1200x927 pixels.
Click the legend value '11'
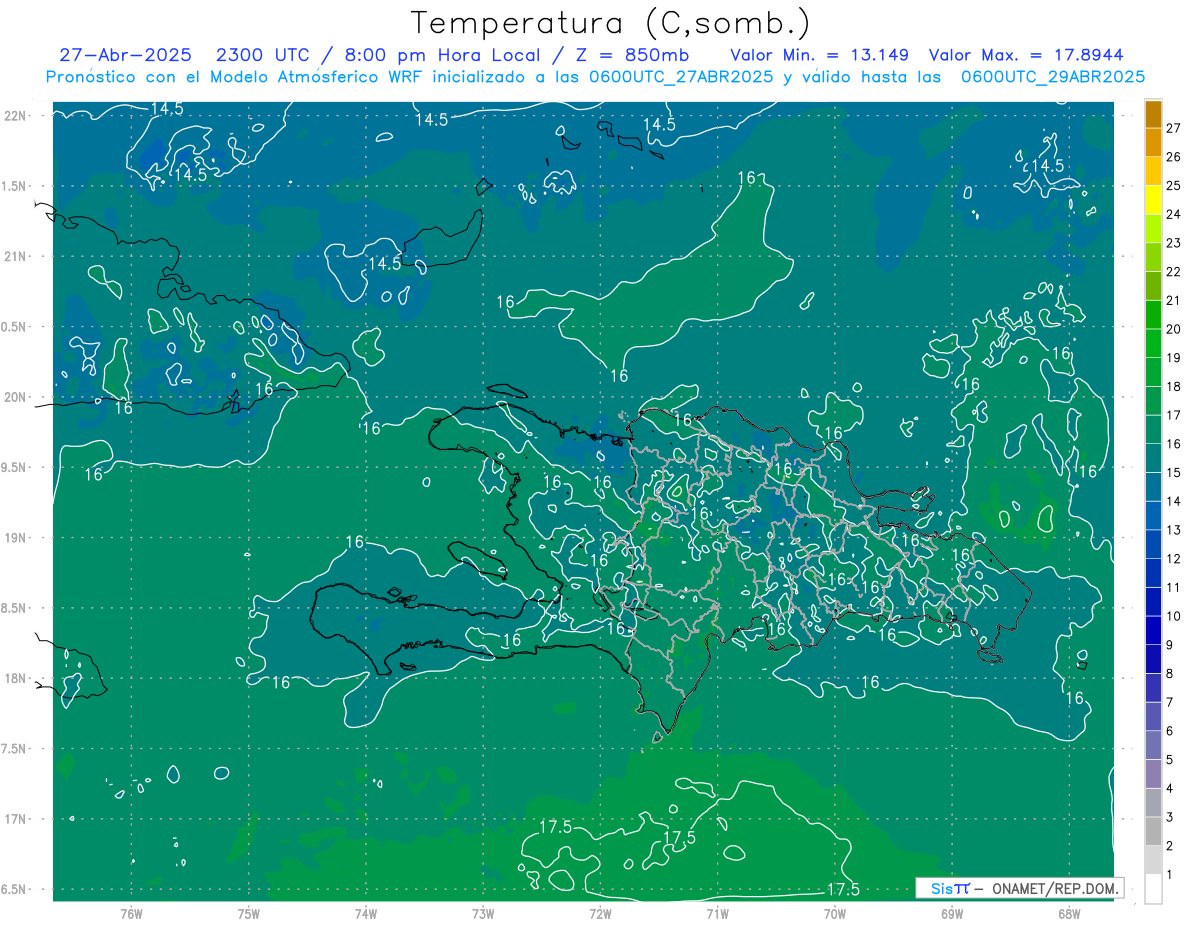pos(1173,588)
